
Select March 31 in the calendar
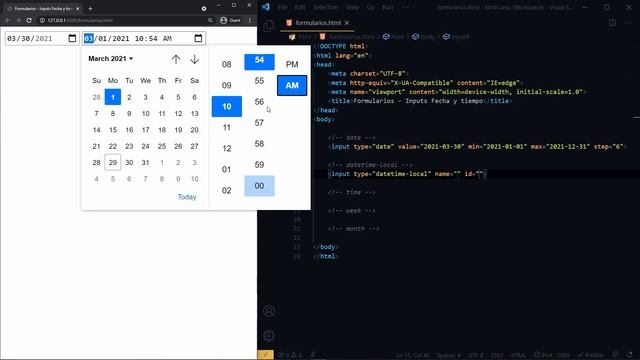[145, 162]
